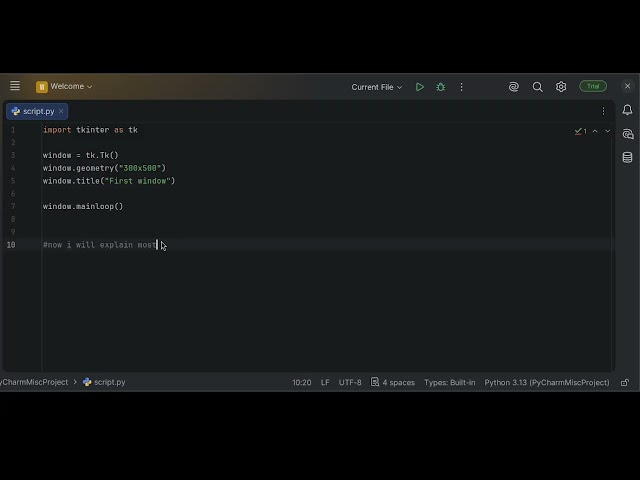Viewport: 640px width, 480px height.
Task: Open the hamburger main menu
Action: (x=15, y=86)
